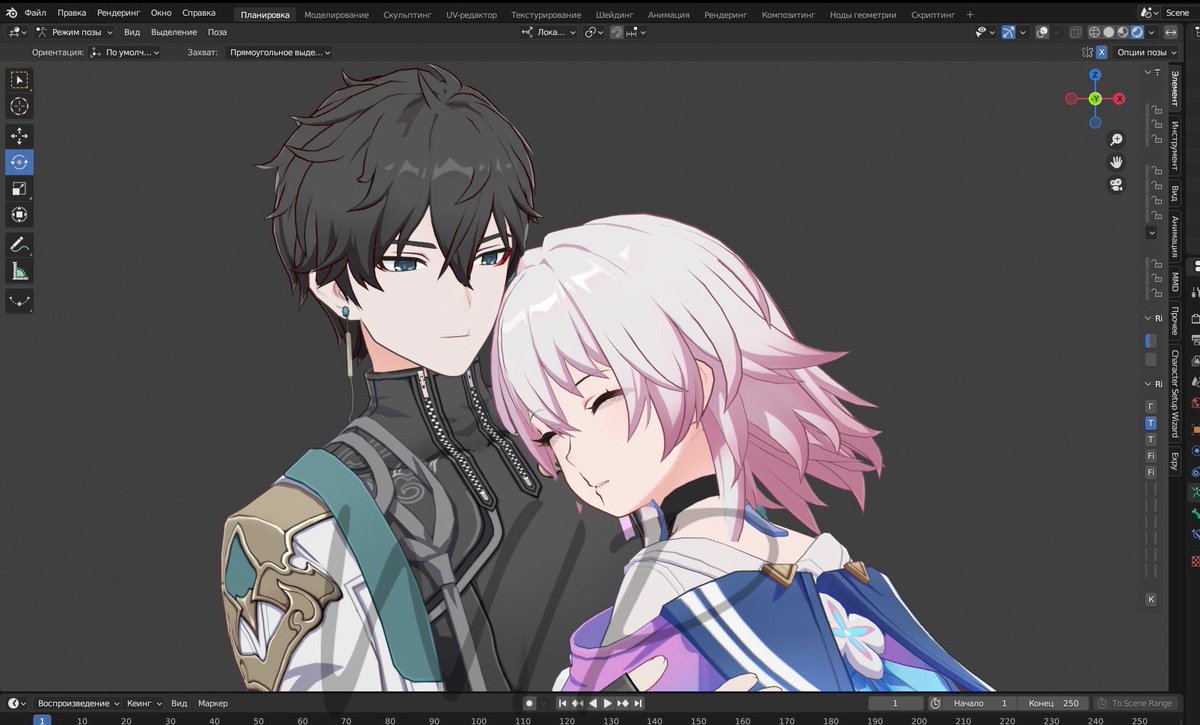
Task: Open the Правка menu
Action: click(x=72, y=14)
